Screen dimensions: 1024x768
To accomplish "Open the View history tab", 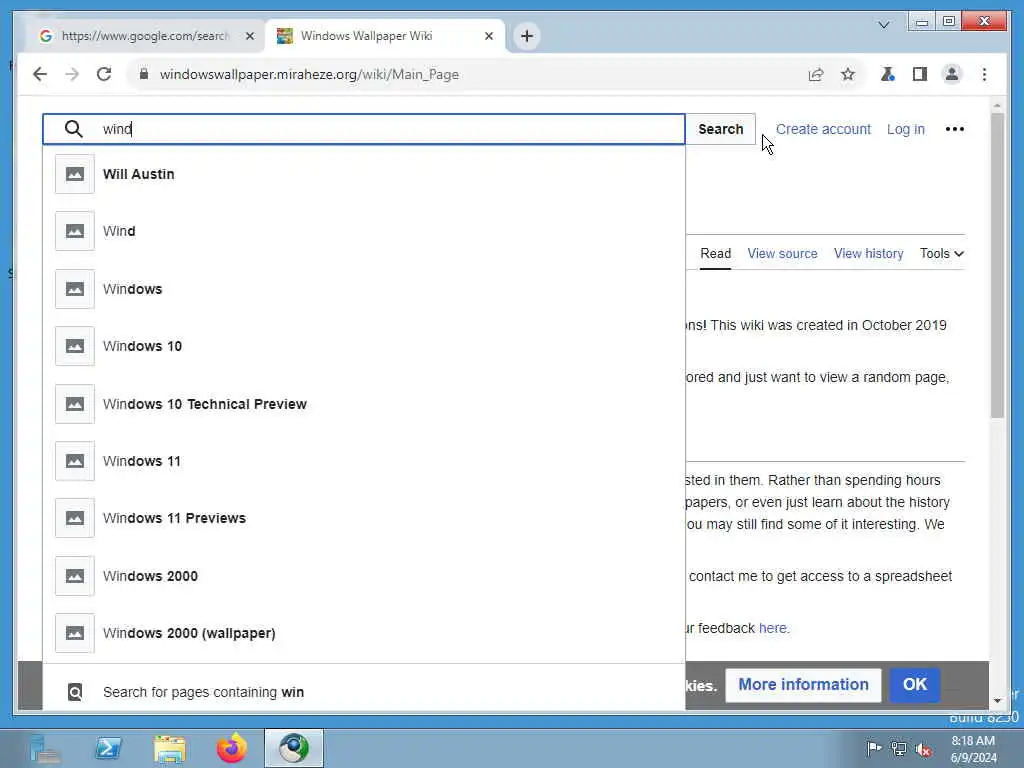I will [868, 253].
